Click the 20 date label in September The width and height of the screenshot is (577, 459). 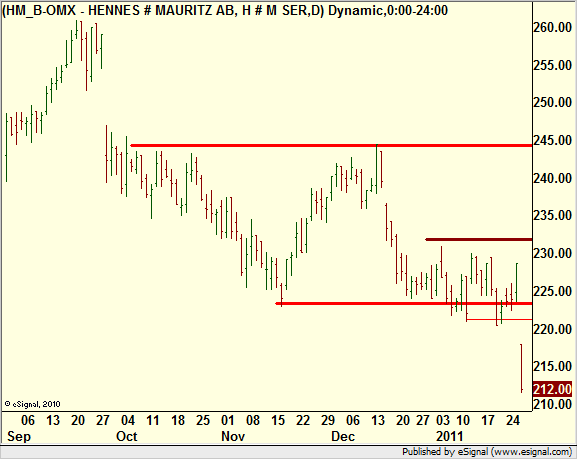coord(78,420)
